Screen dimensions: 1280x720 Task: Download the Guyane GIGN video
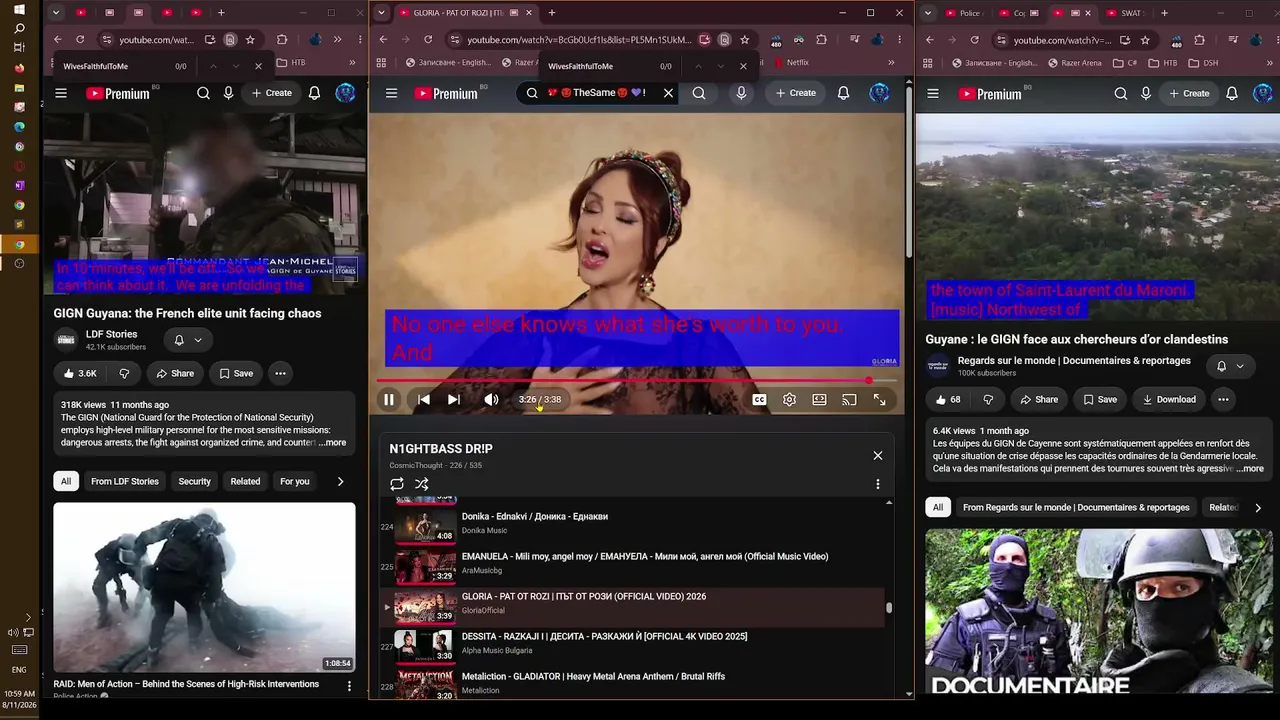click(1167, 399)
